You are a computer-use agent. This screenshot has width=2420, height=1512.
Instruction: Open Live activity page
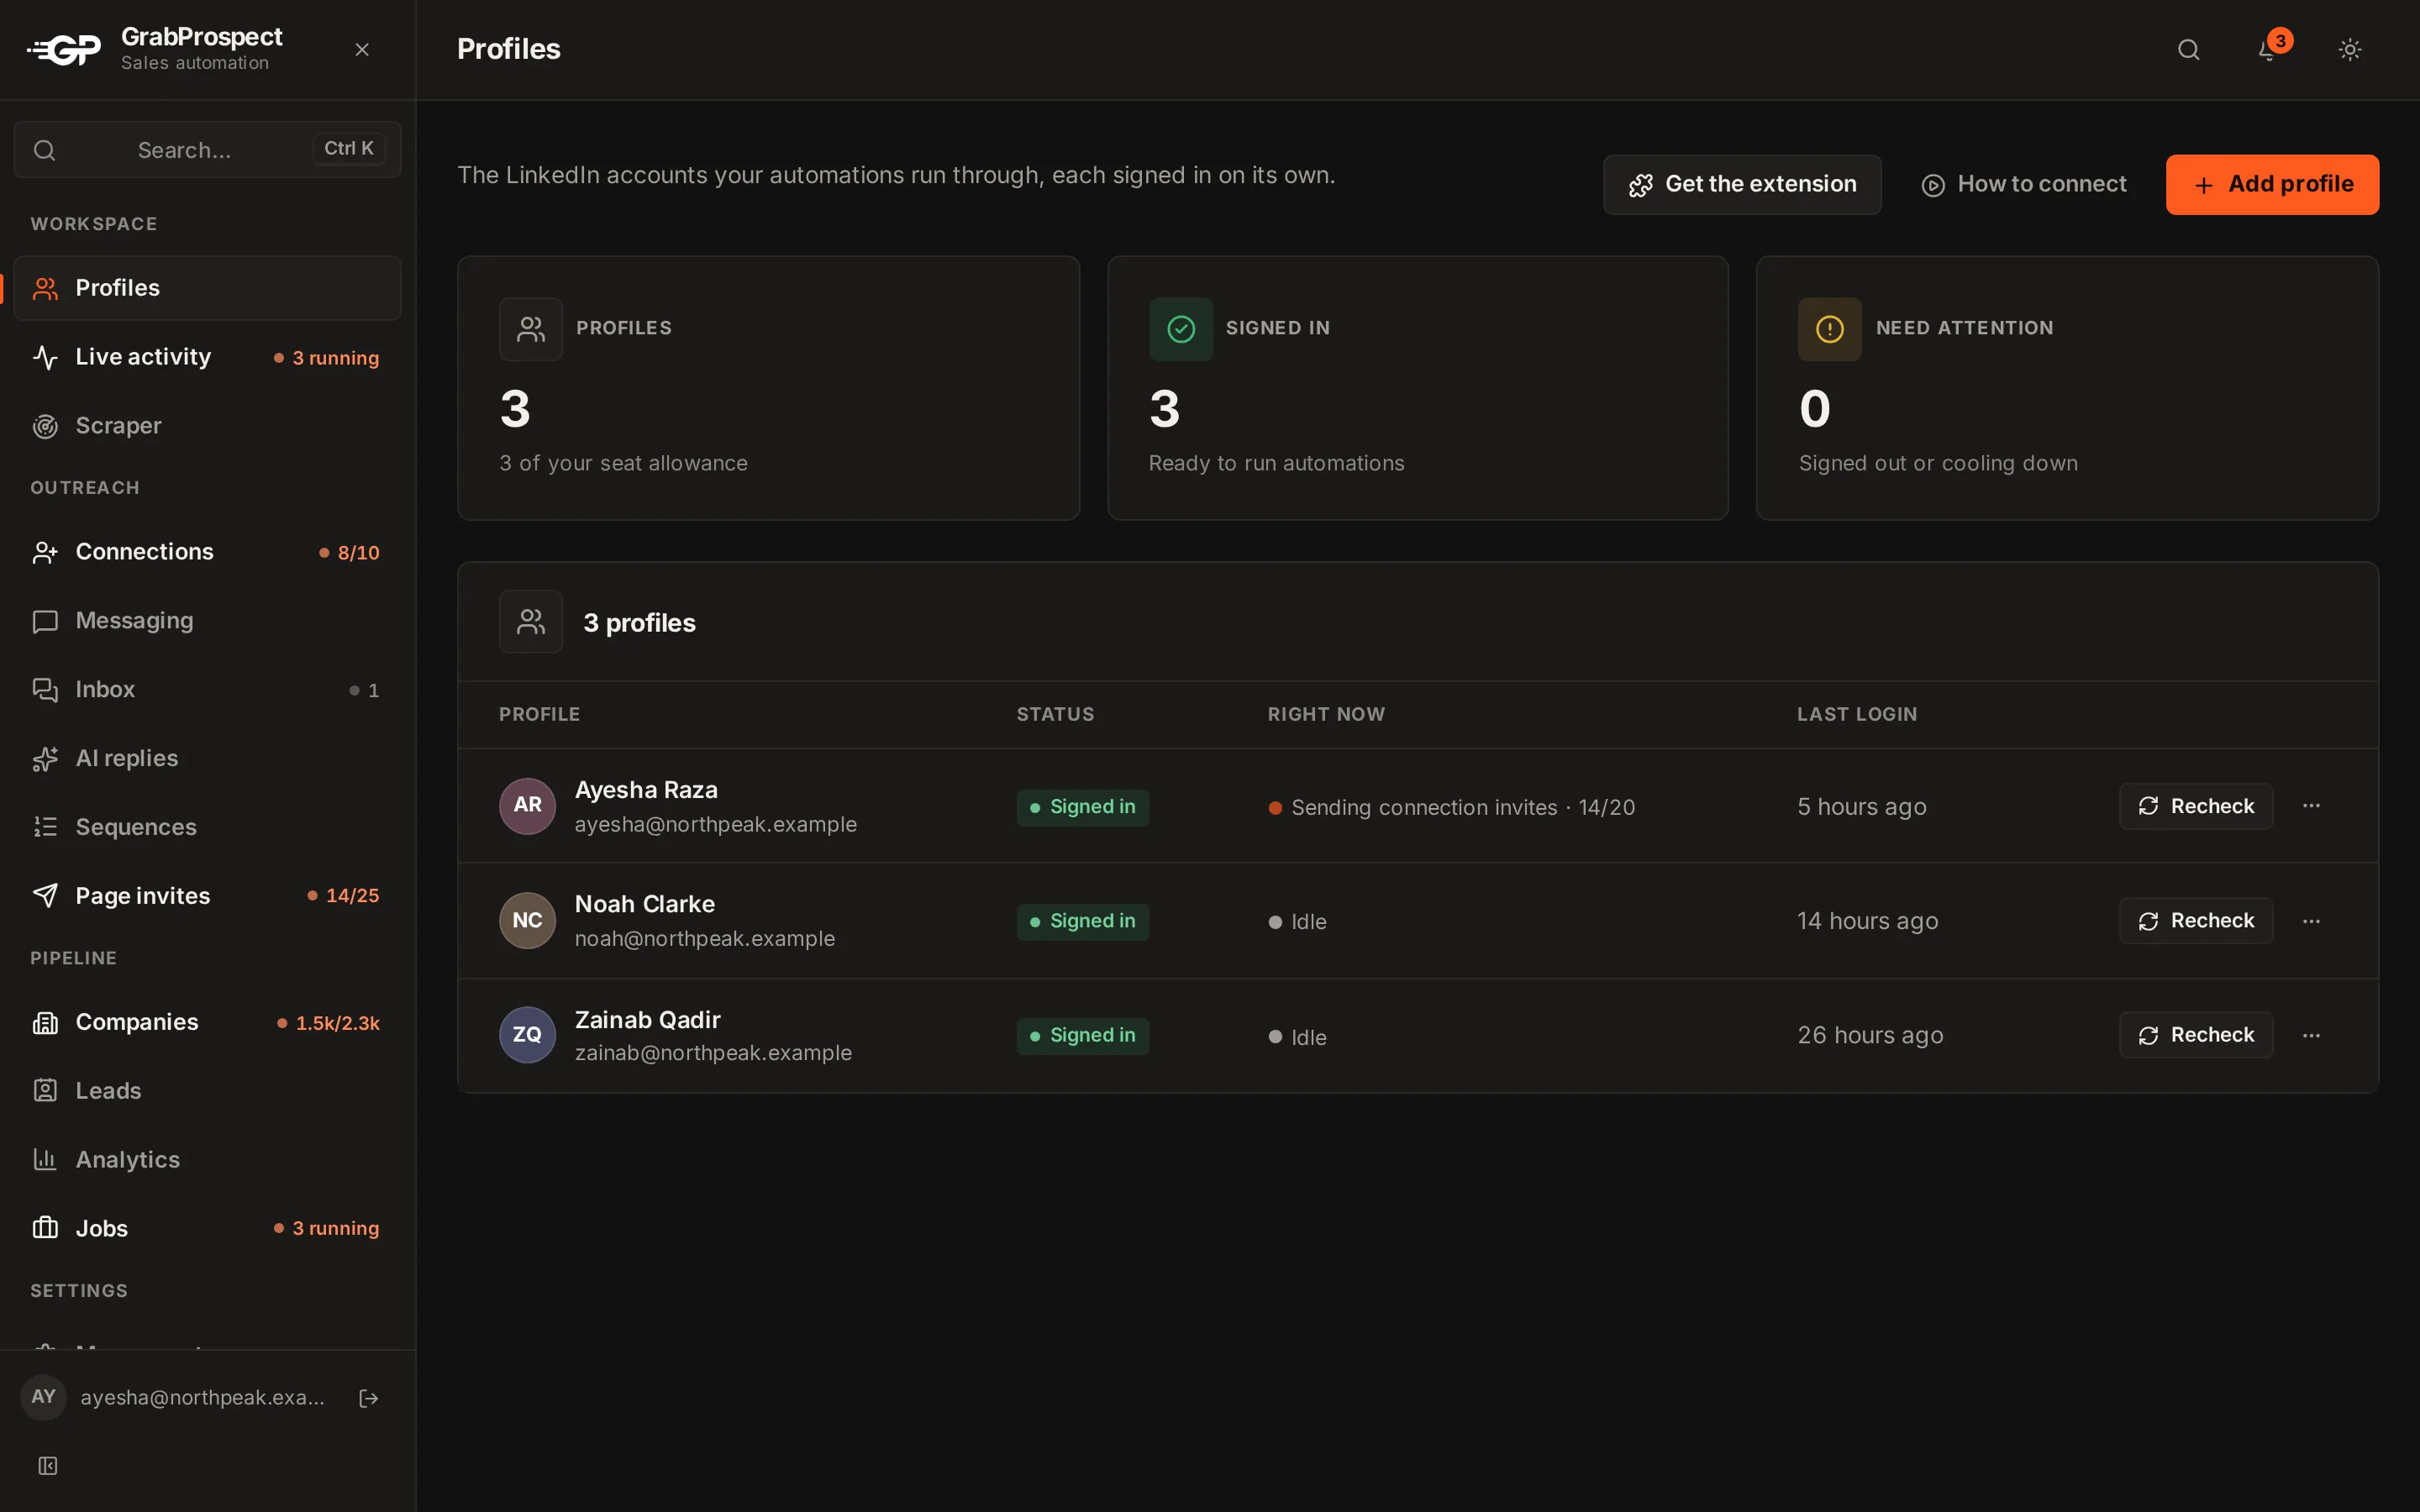207,357
